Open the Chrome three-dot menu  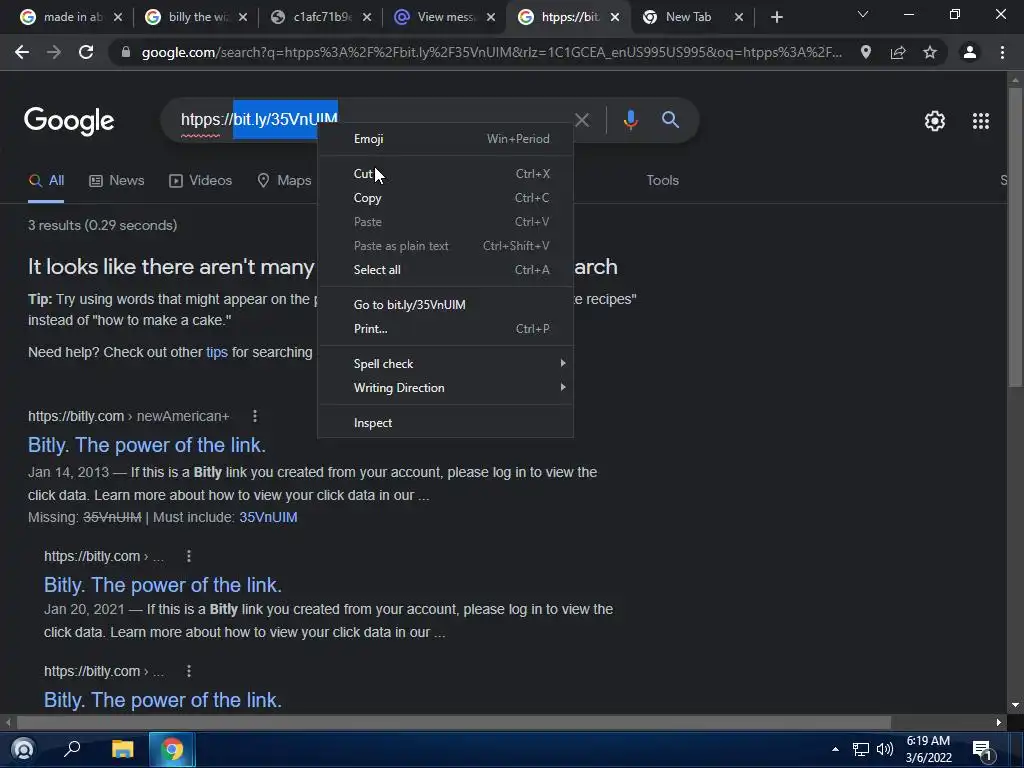1002,52
